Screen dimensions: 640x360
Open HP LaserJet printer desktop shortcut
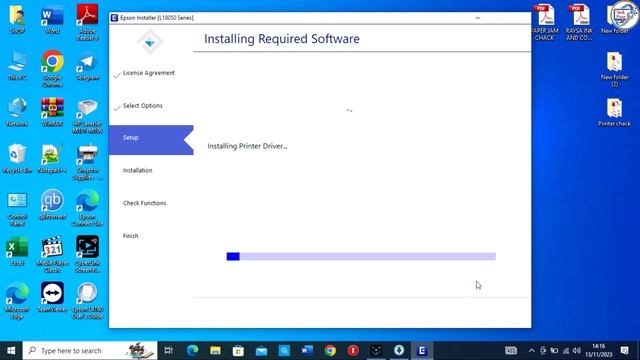(87, 116)
